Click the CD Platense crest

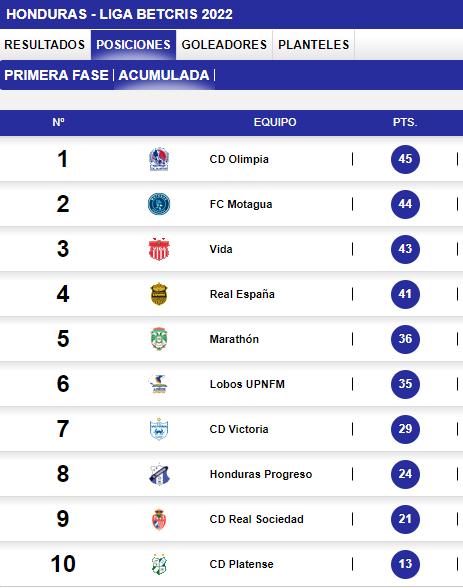click(x=159, y=564)
